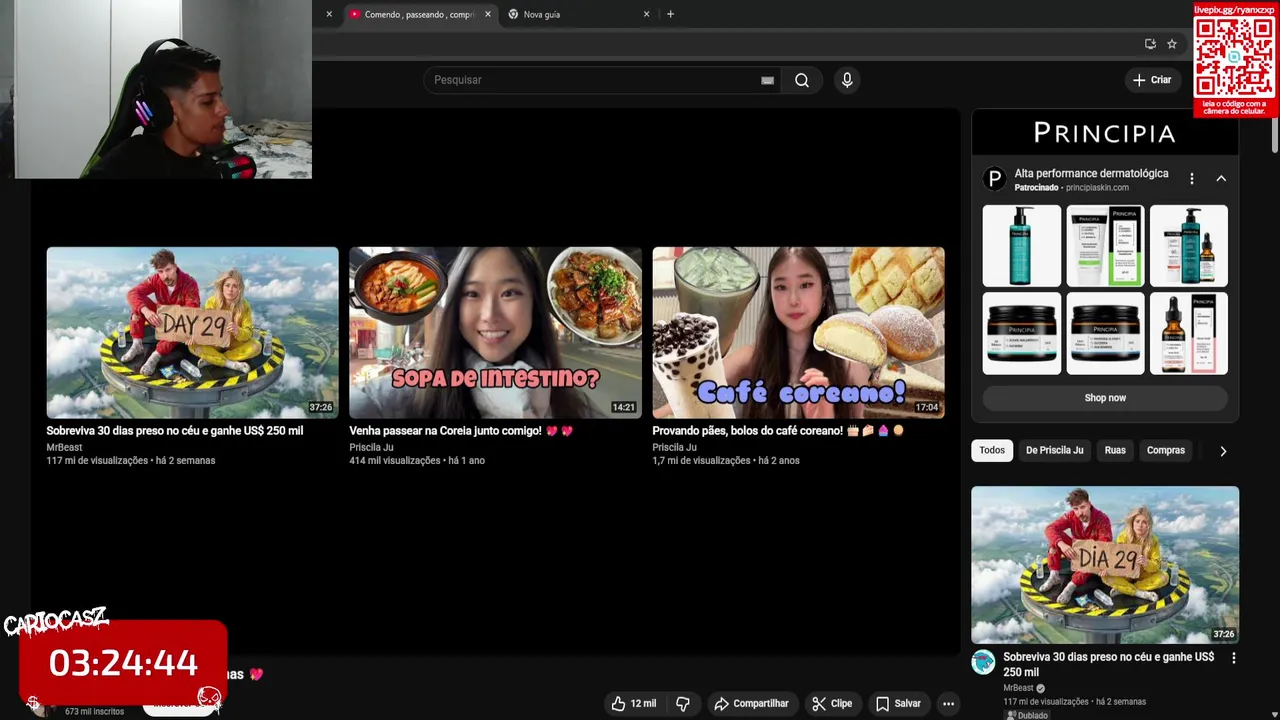The image size is (1280, 720).
Task: Close the Comendo, passeando tab
Action: tap(488, 14)
